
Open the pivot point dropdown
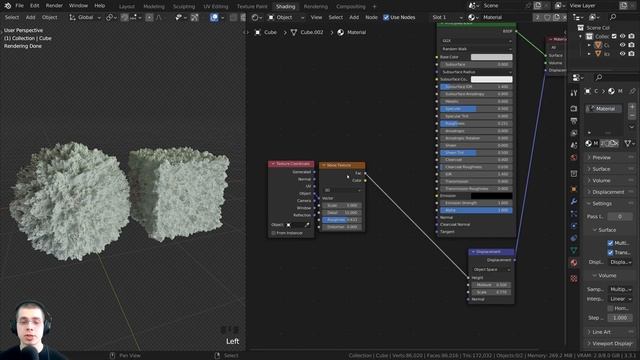110,18
